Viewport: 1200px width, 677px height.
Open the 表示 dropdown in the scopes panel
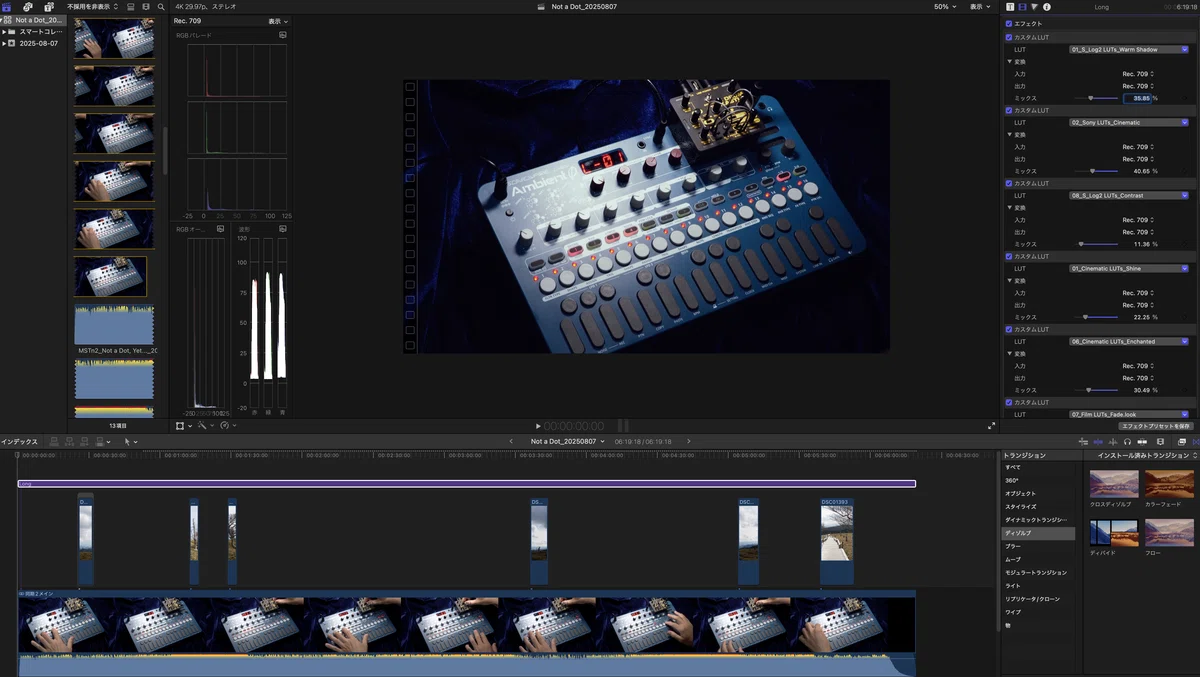[x=277, y=21]
